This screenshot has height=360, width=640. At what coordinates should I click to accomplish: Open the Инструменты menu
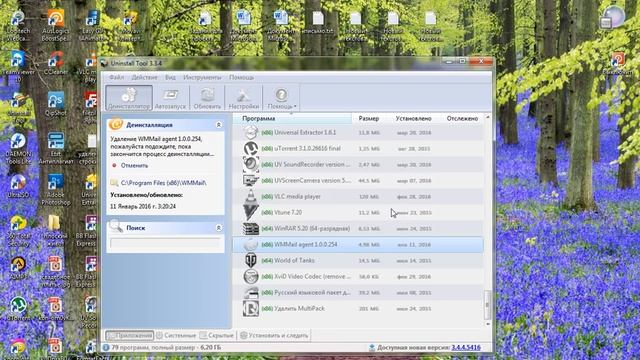coord(202,77)
